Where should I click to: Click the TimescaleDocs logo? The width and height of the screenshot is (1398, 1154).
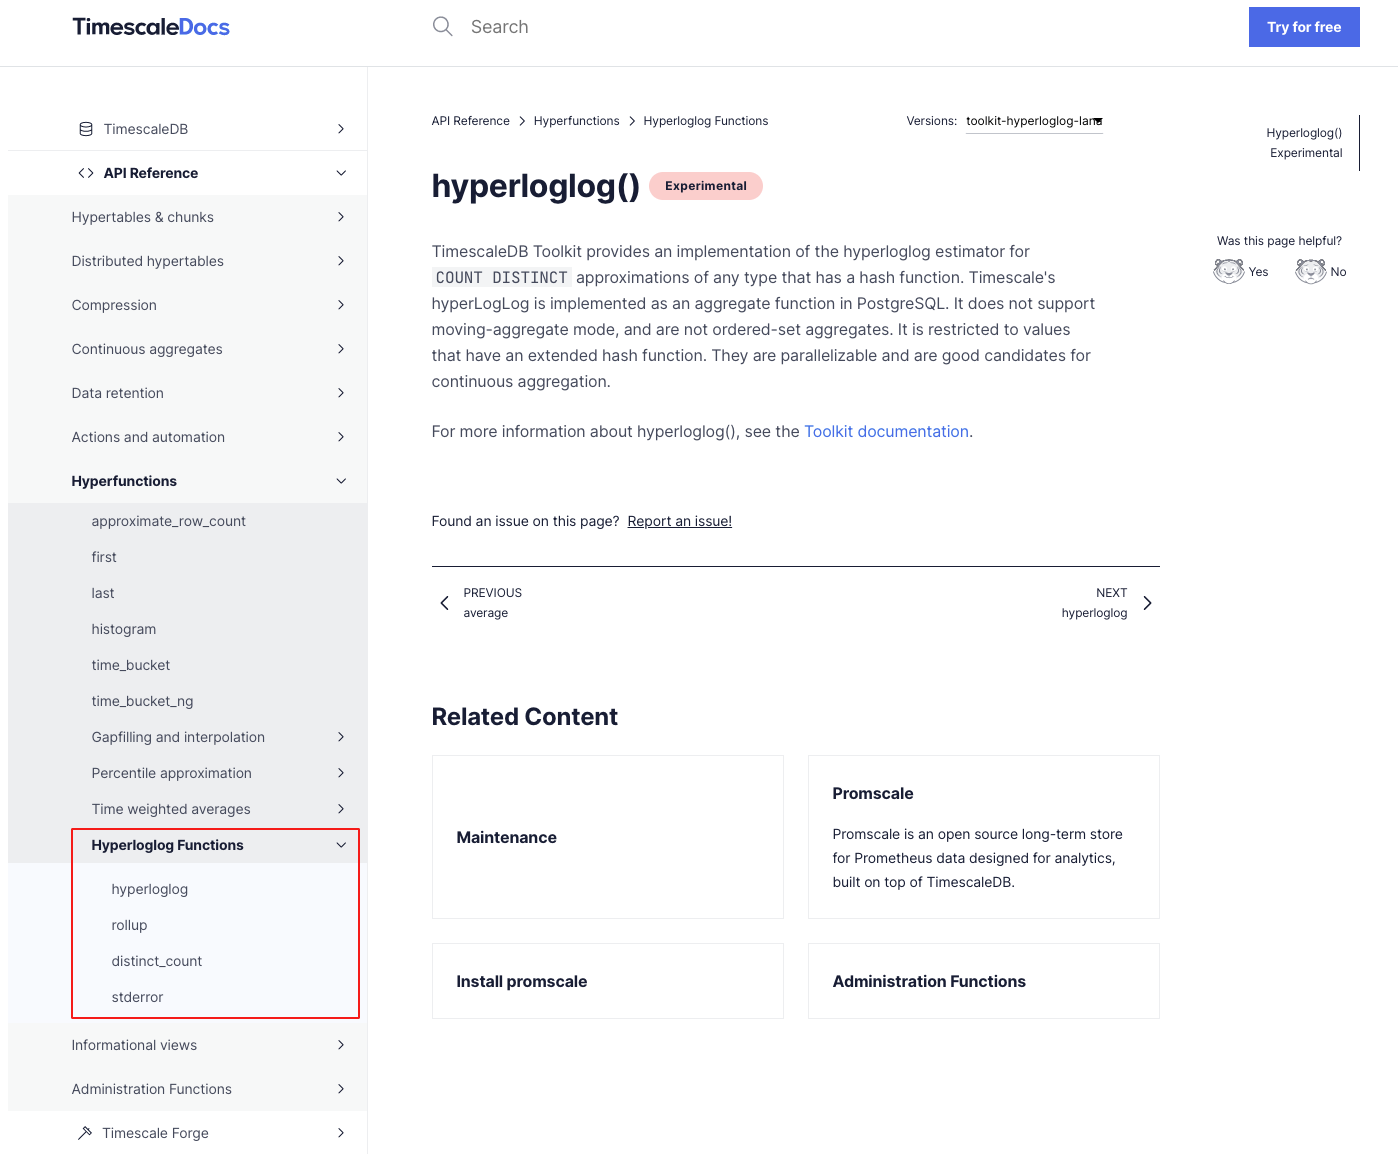click(x=150, y=27)
